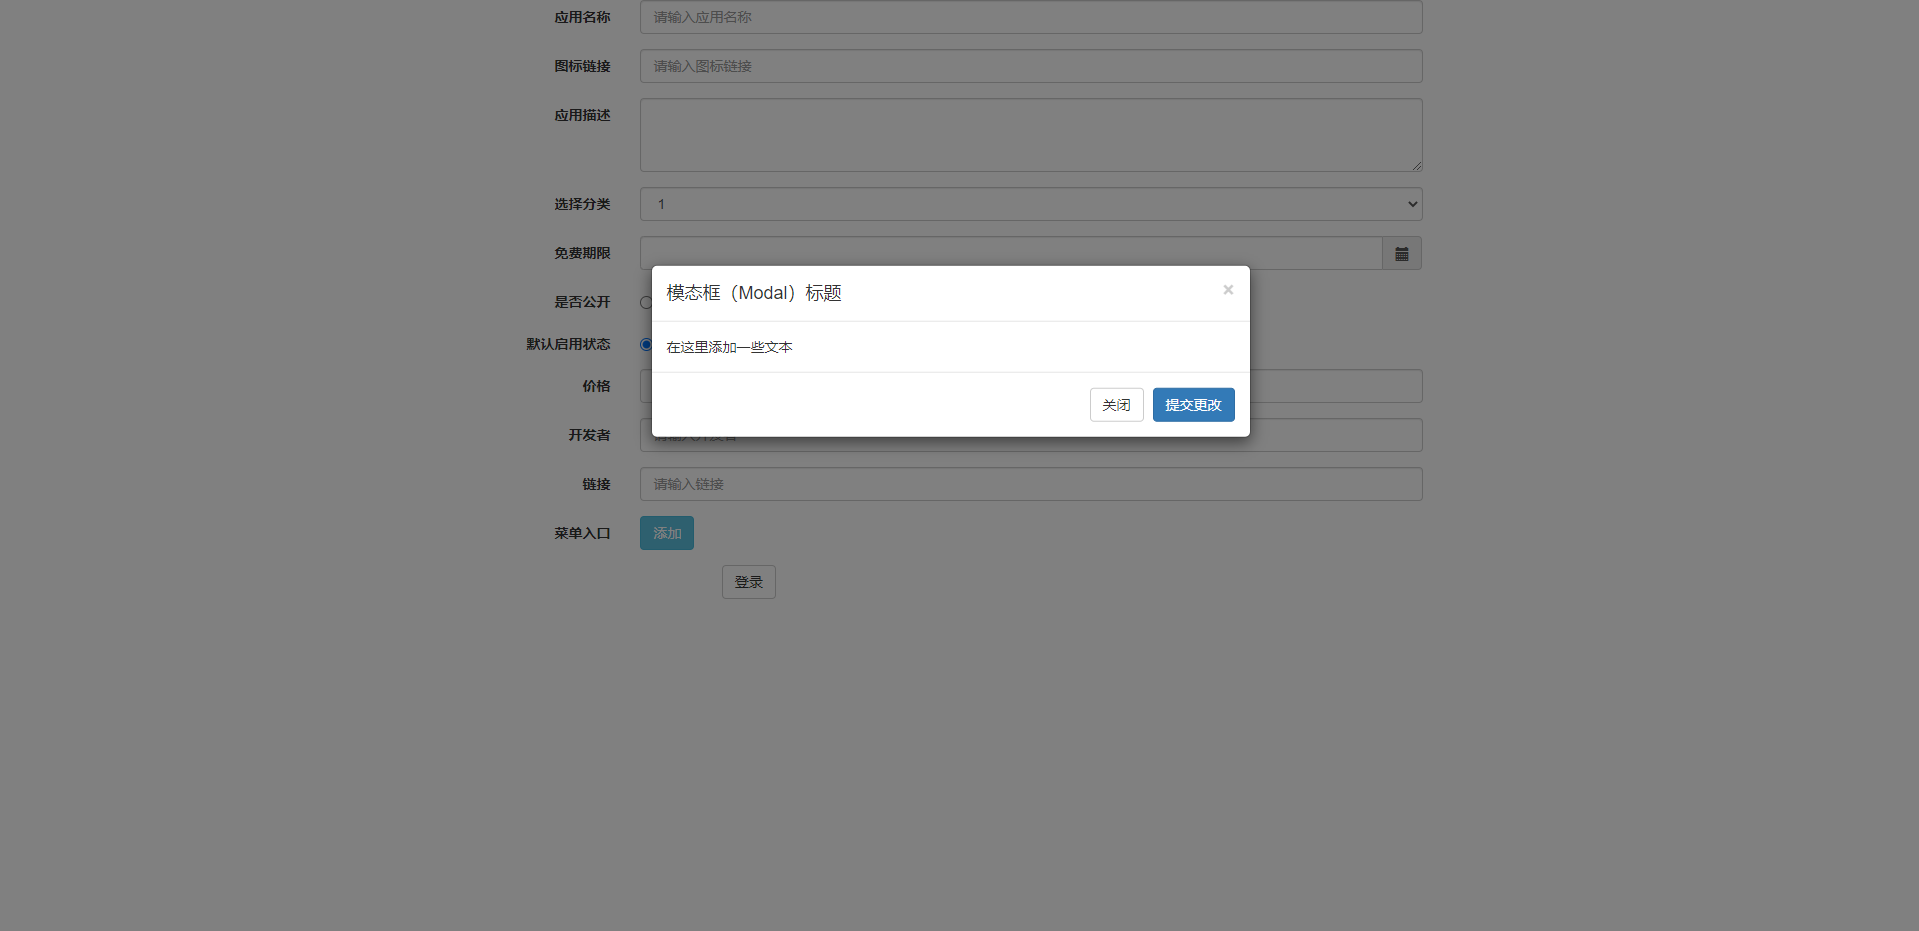Click the 选择分类 label
This screenshot has height=931, width=1919.
click(x=582, y=204)
